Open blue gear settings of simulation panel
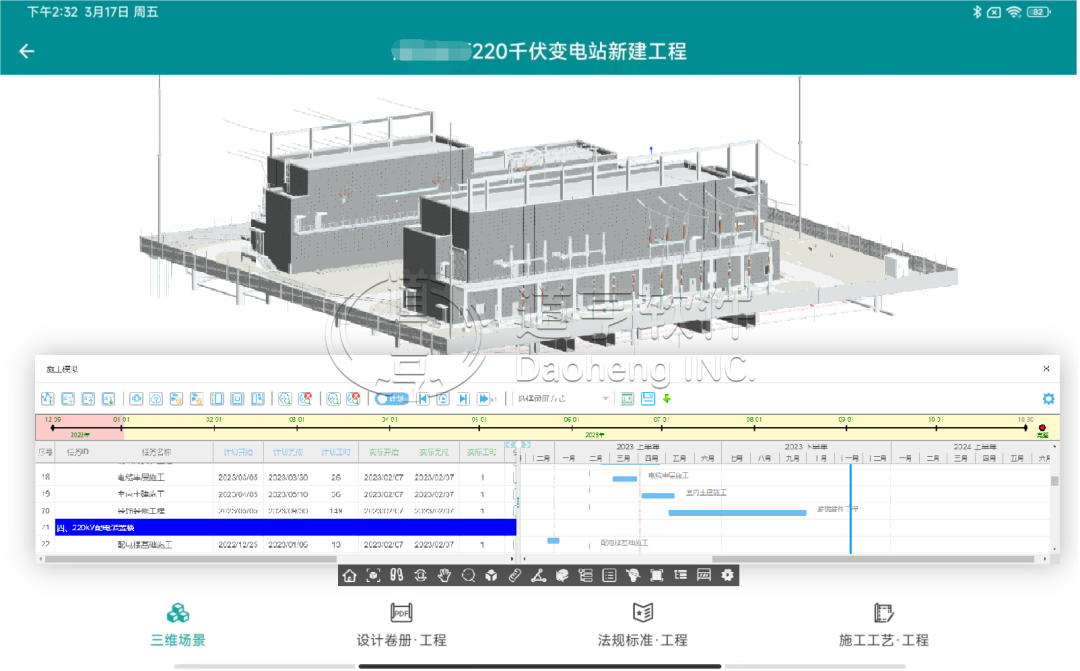Viewport: 1080px width, 671px height. 1048,398
